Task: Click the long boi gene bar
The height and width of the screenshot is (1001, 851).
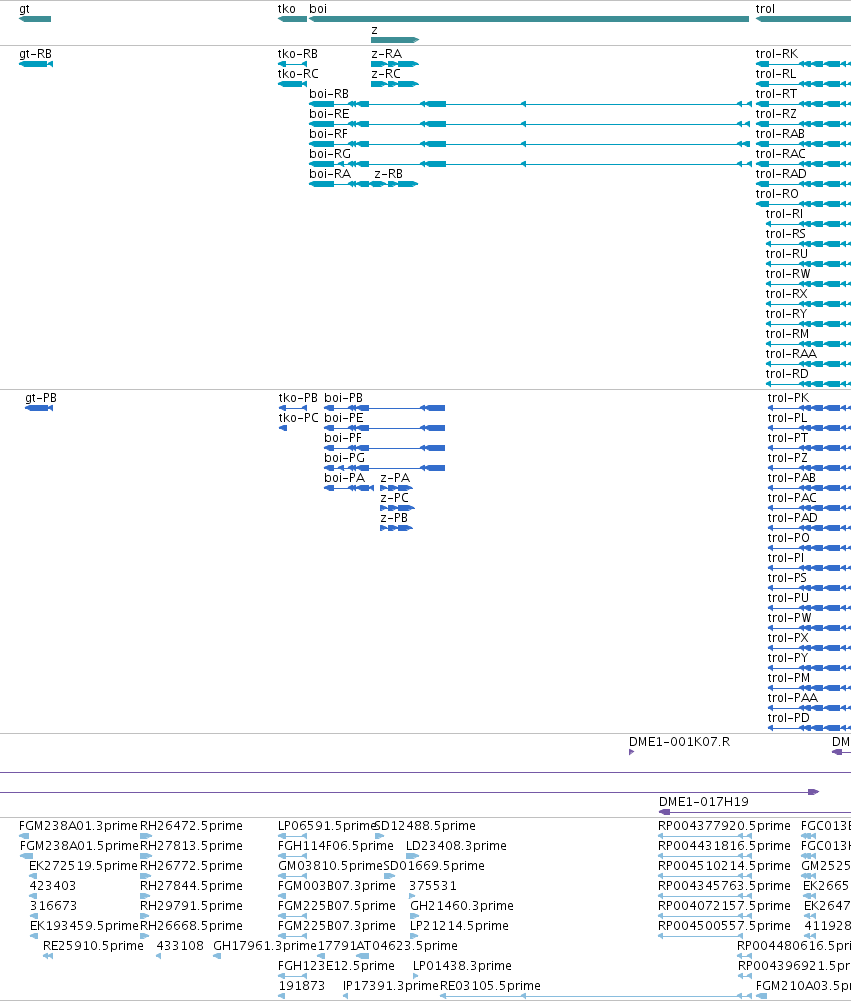Action: [x=529, y=19]
